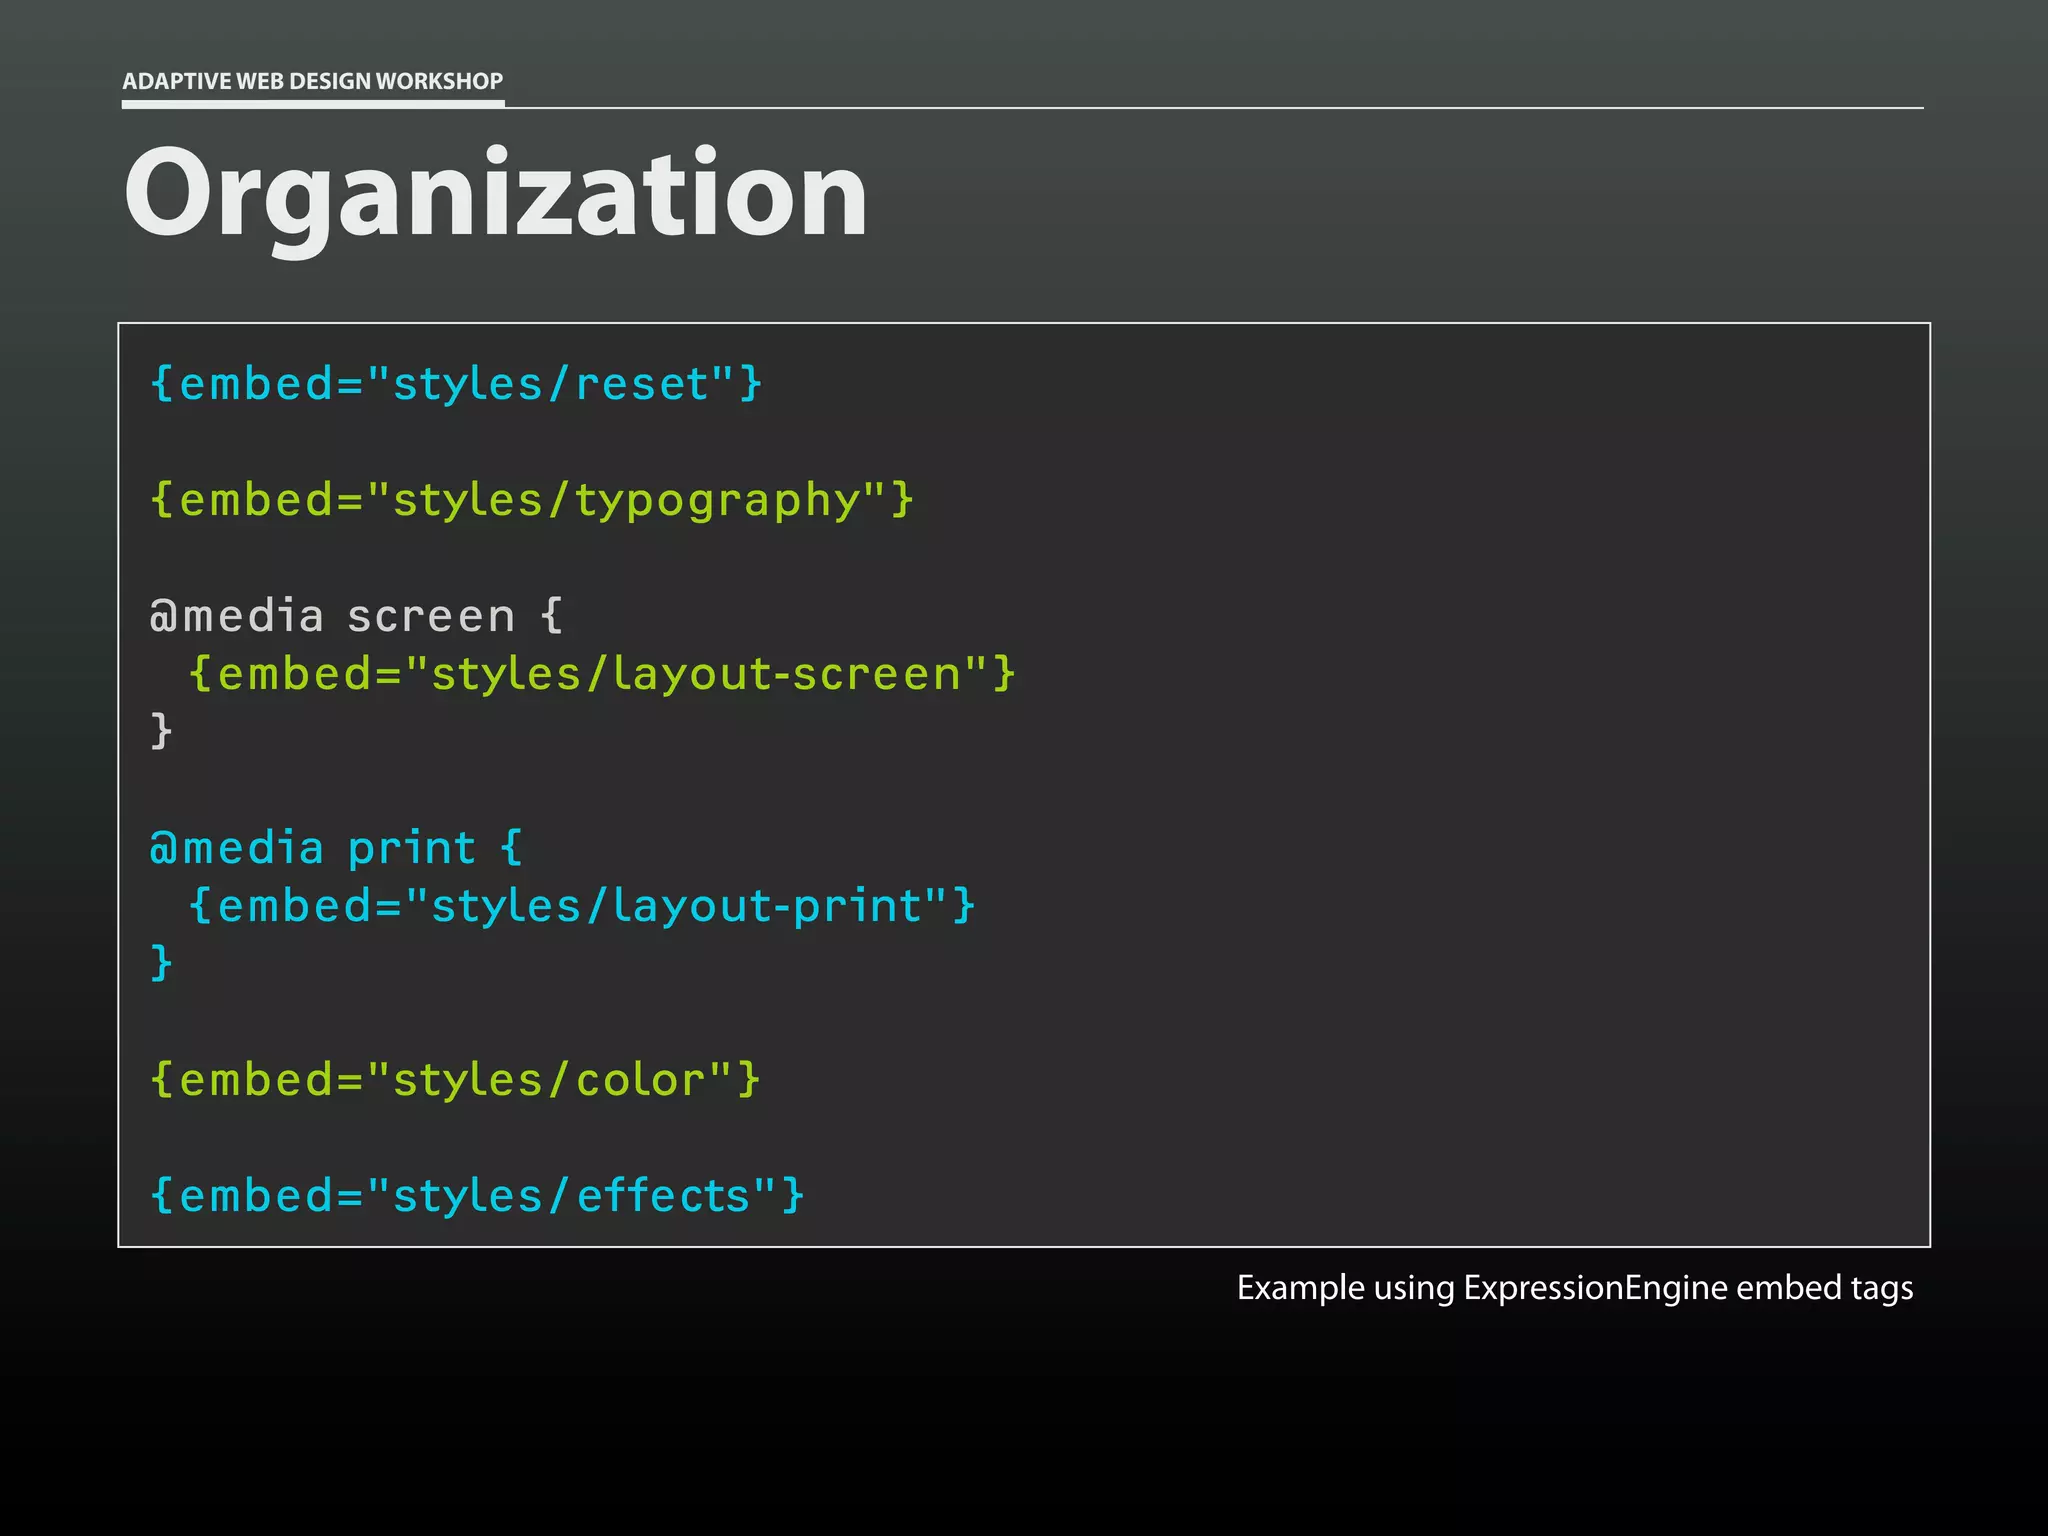Select the {embed="styles/effects"} code line
The width and height of the screenshot is (2048, 1536).
tap(477, 1196)
